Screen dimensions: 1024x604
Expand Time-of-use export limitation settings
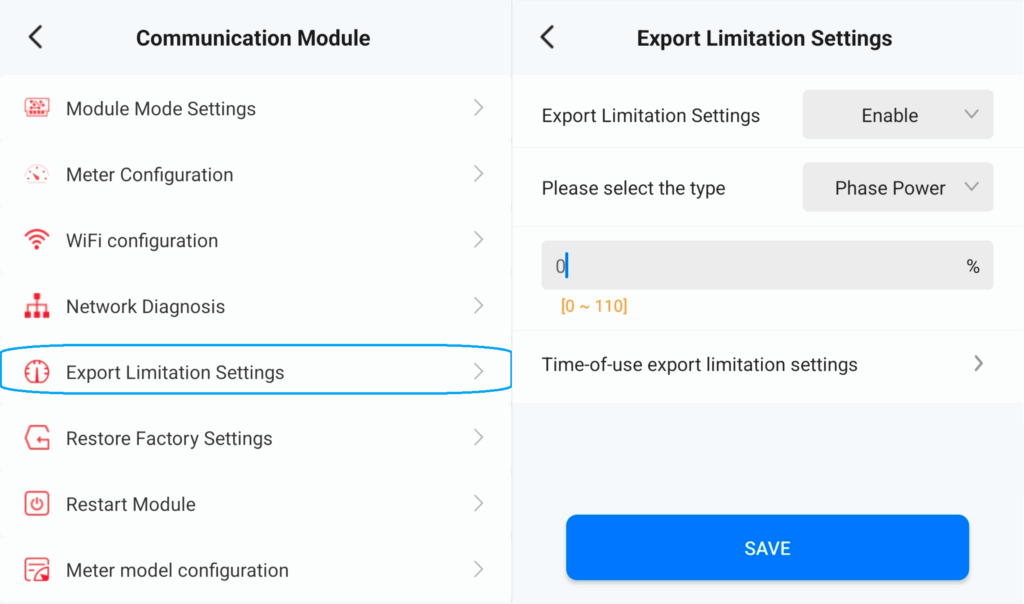(762, 365)
